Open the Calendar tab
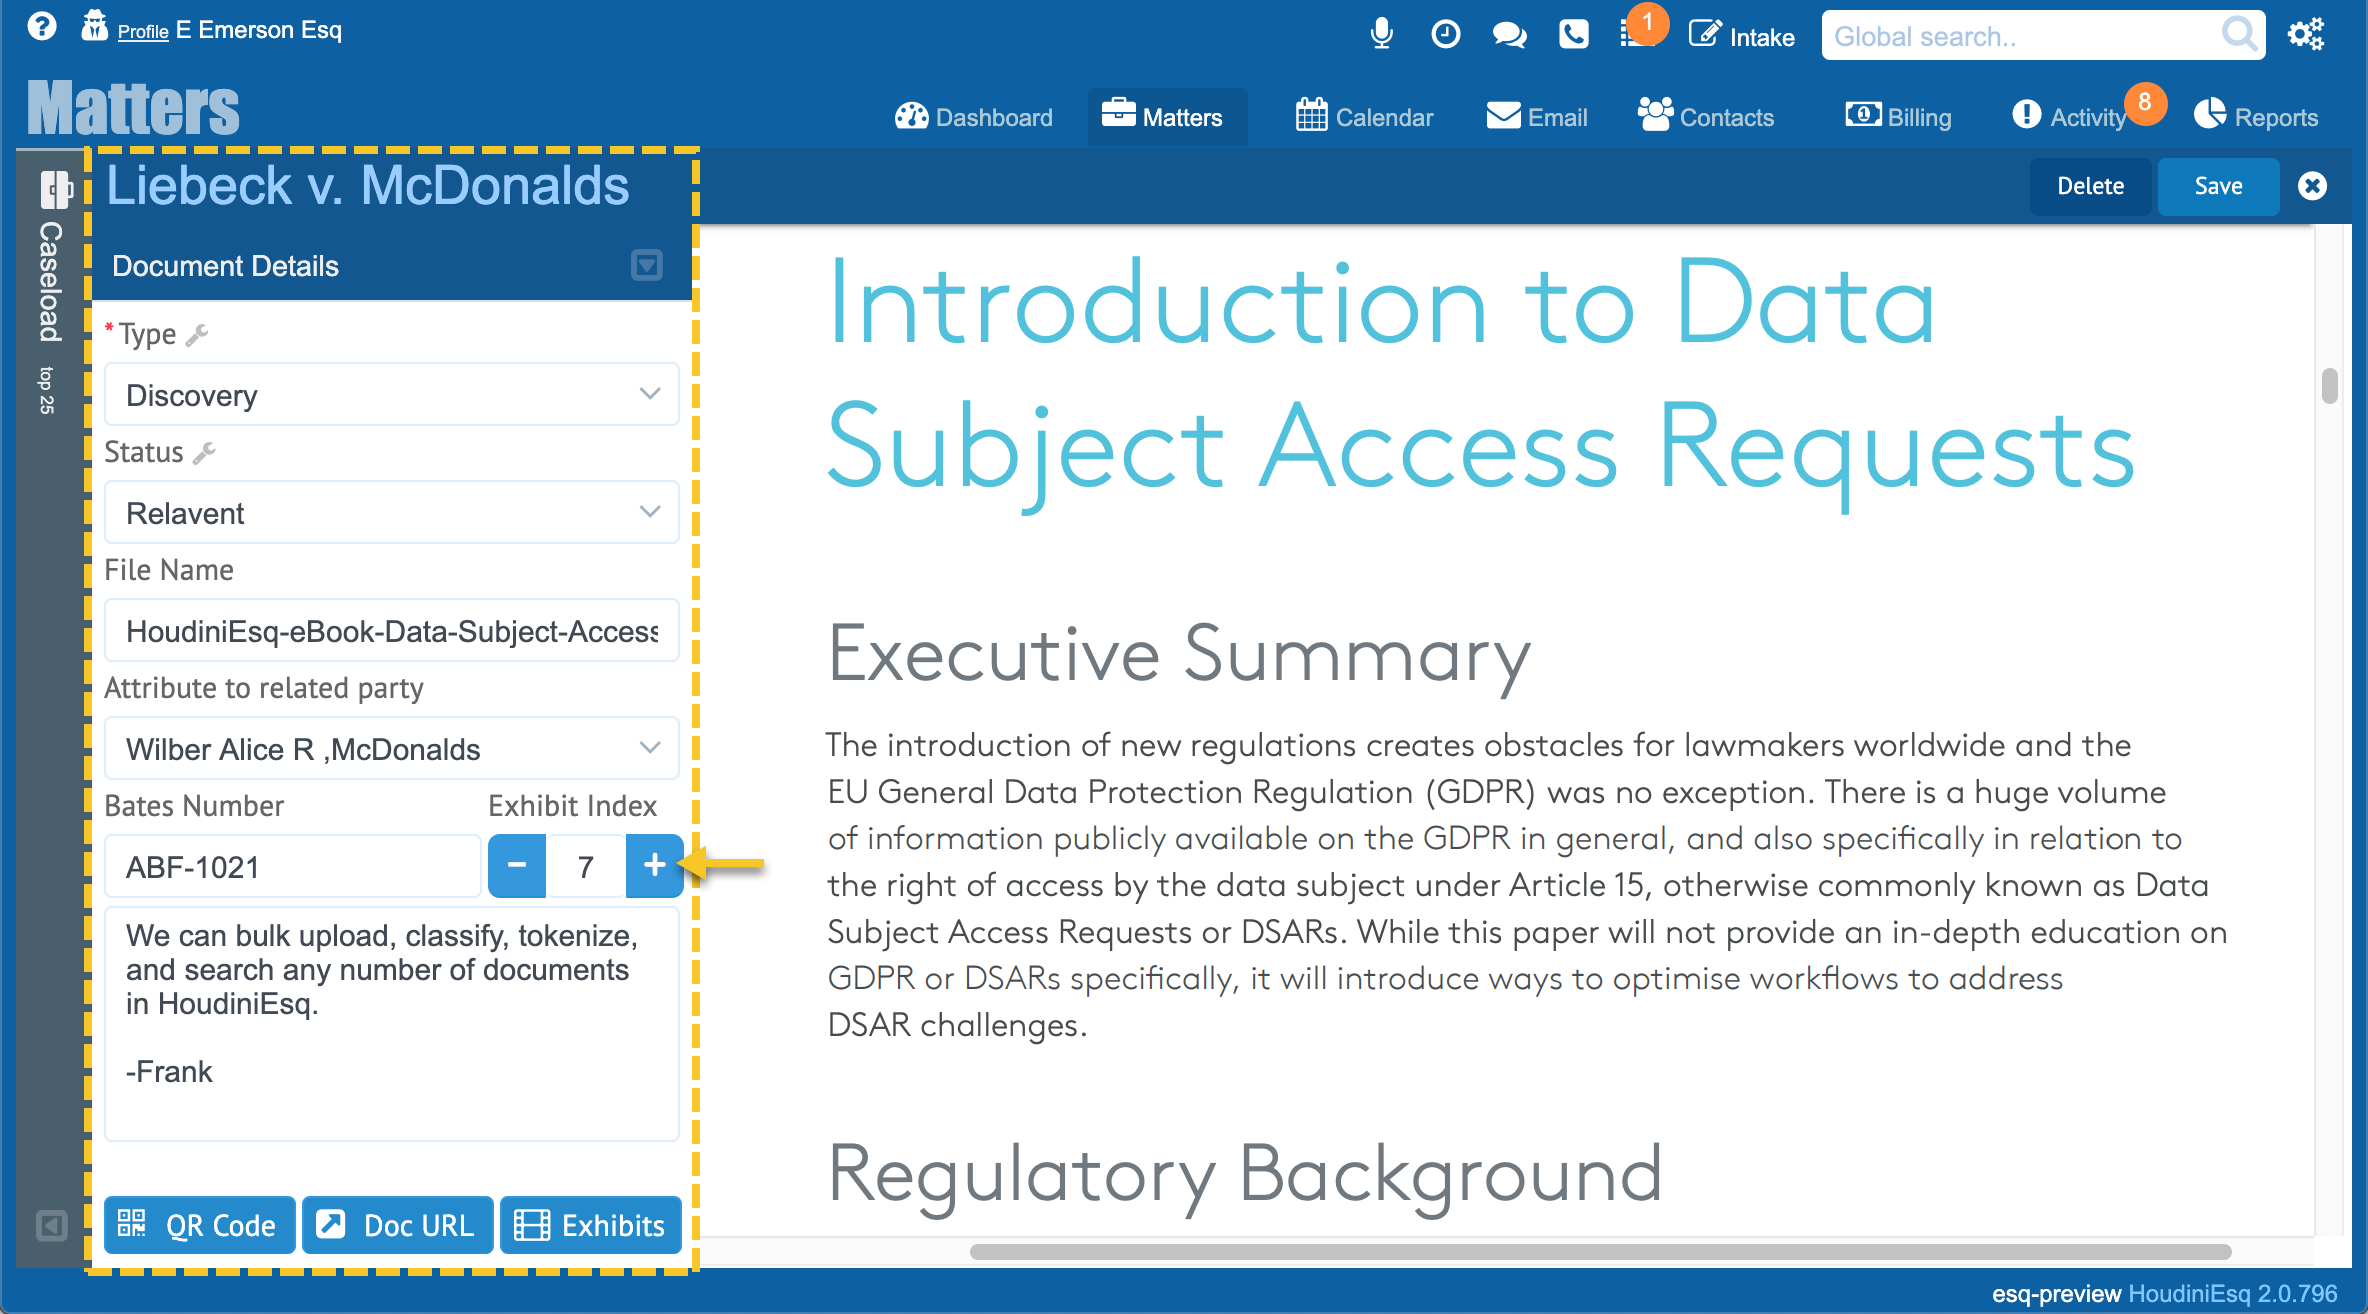Screen dimensions: 2368x1314 point(1364,117)
